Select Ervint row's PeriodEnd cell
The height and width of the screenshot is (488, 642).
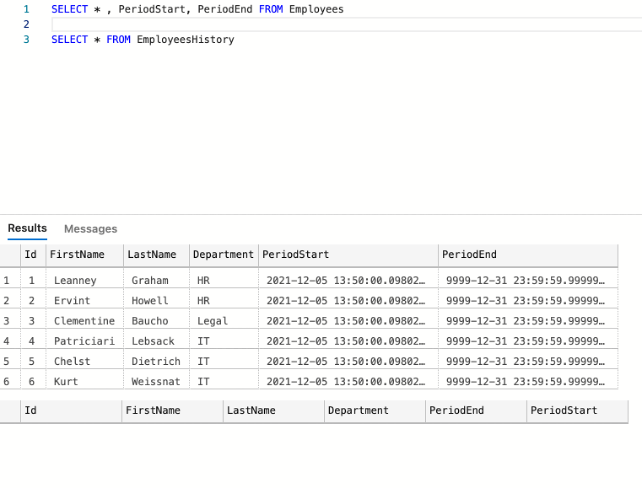tap(528, 300)
